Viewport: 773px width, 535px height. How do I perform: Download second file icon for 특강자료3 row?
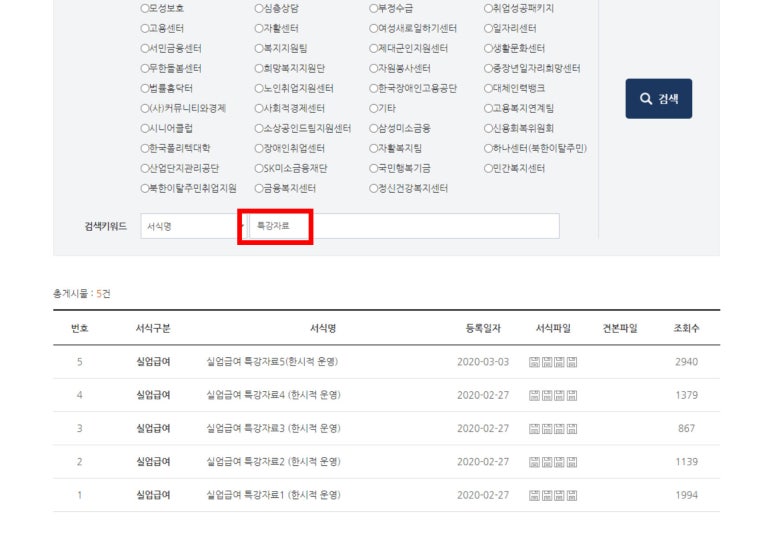(547, 429)
